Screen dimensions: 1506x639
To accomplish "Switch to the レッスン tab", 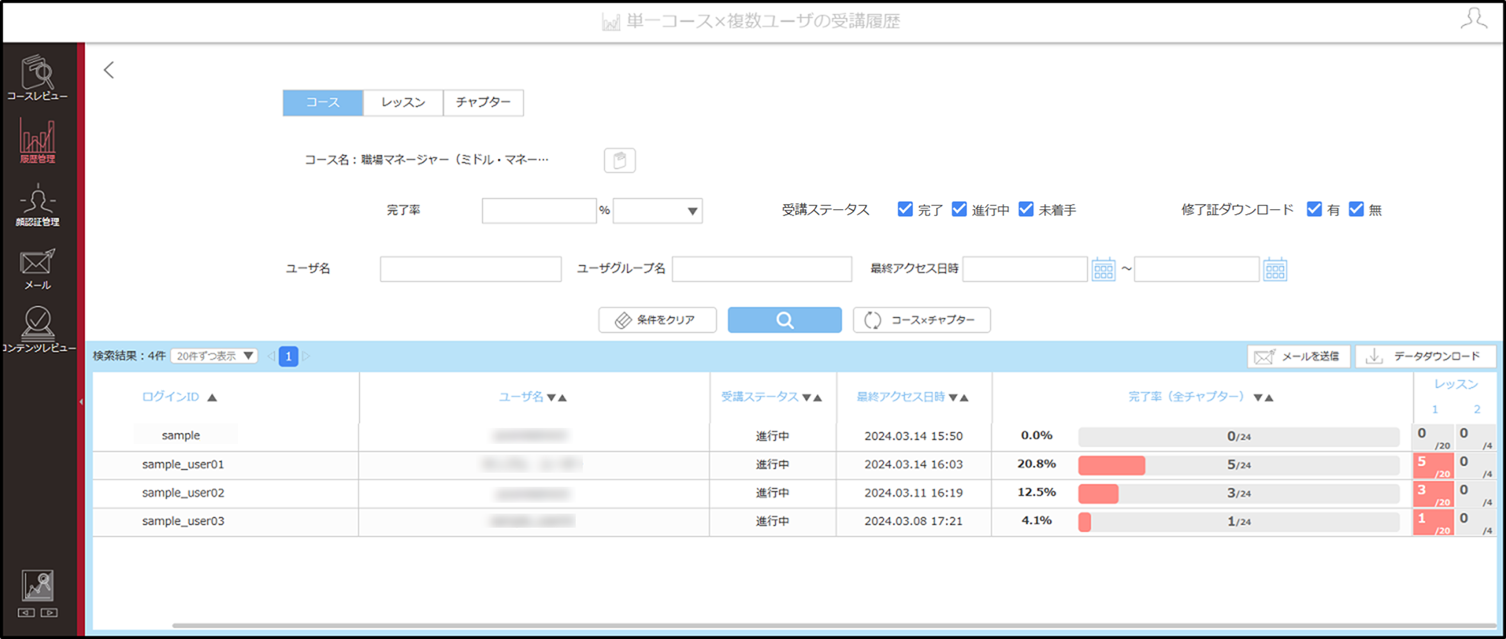I will [403, 102].
